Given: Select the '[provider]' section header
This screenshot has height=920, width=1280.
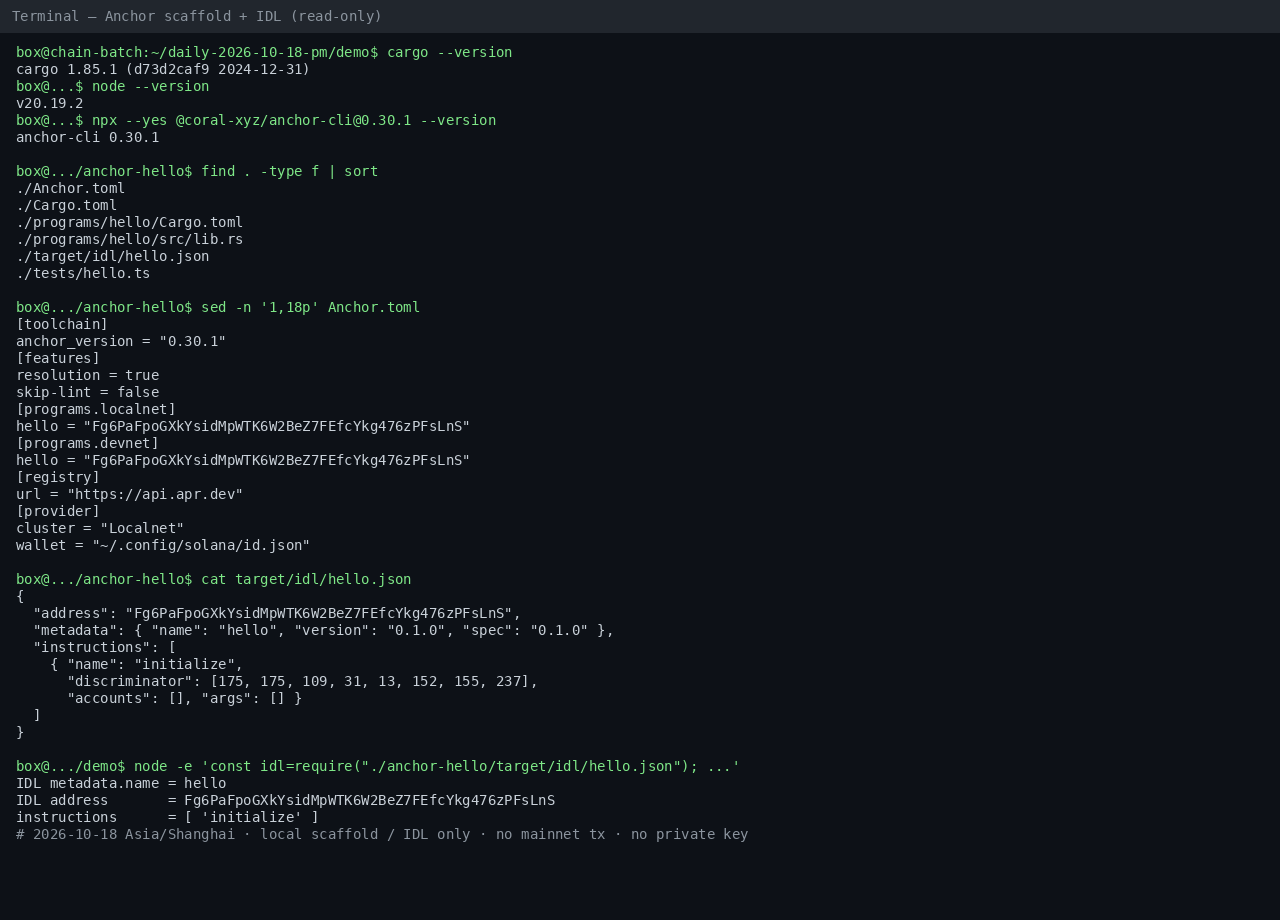Looking at the screenshot, I should [x=58, y=511].
